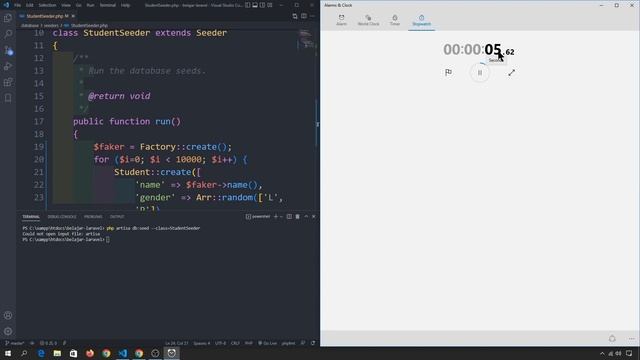
Task: Click the breadcrumb StudentSeeder.php item
Action: tap(89, 26)
